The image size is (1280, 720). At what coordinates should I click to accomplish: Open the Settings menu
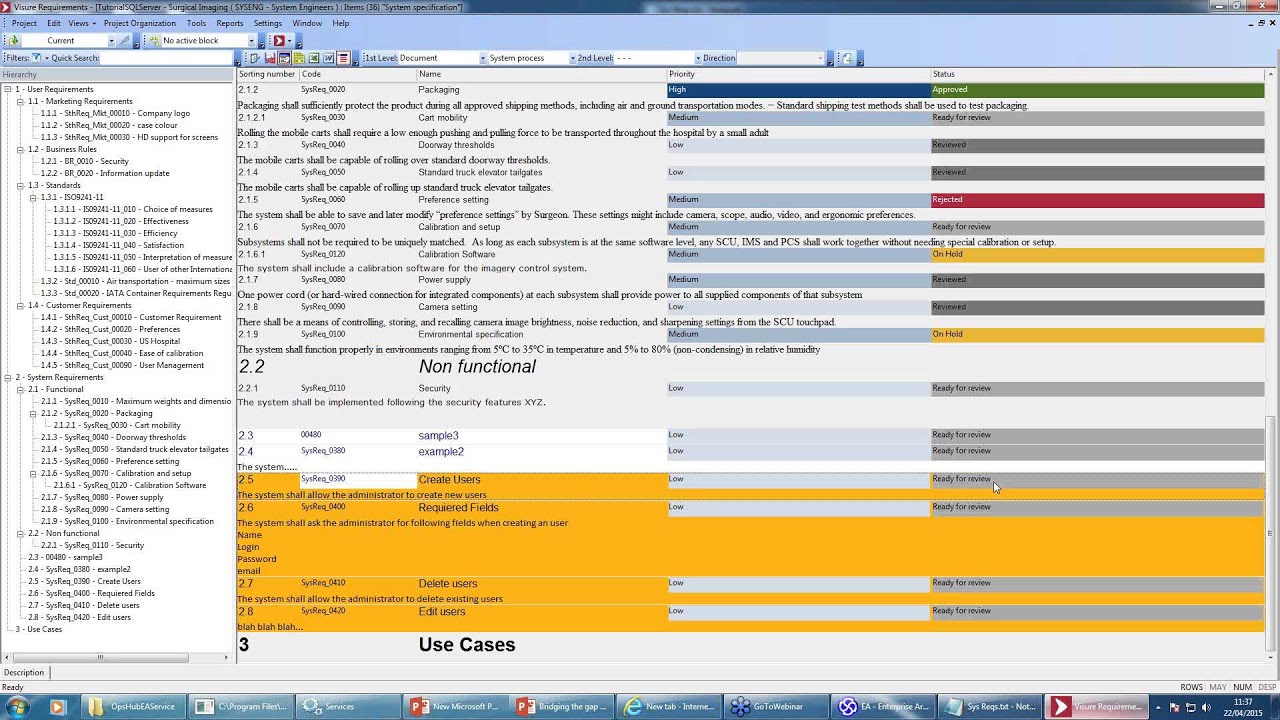point(267,23)
